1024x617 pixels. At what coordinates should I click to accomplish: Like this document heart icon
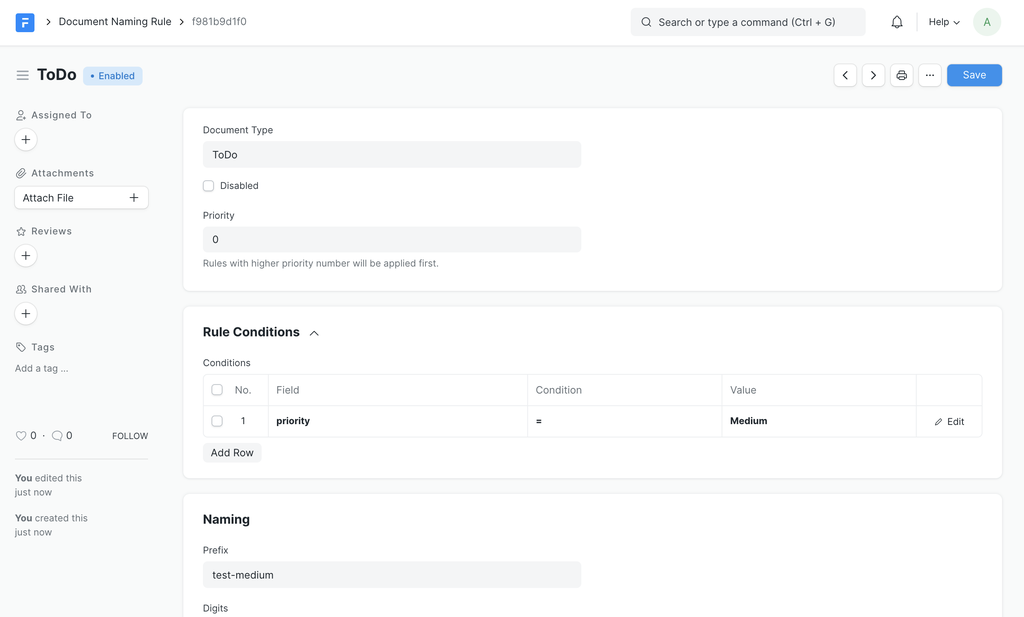click(21, 435)
